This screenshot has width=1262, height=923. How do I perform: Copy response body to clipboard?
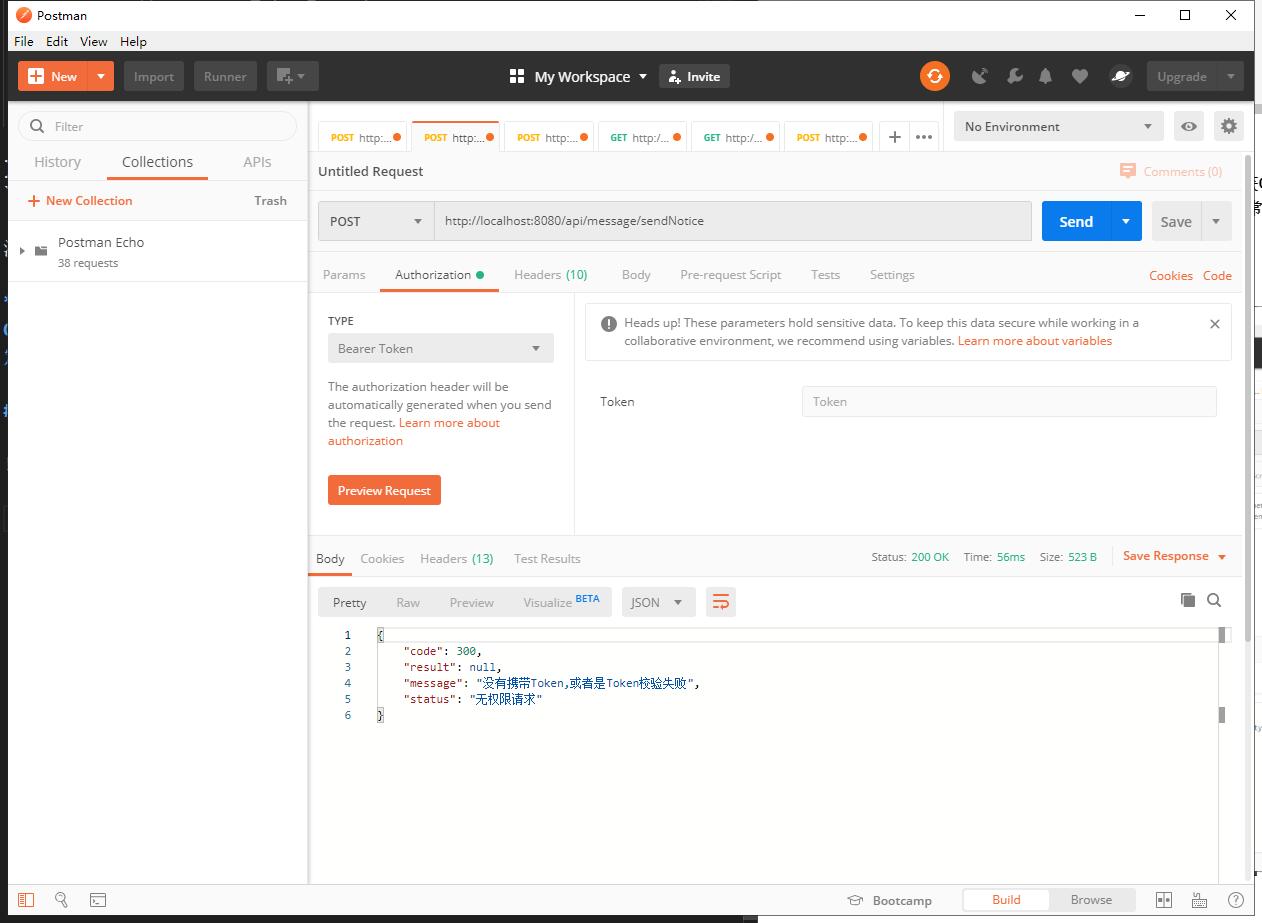(1188, 600)
